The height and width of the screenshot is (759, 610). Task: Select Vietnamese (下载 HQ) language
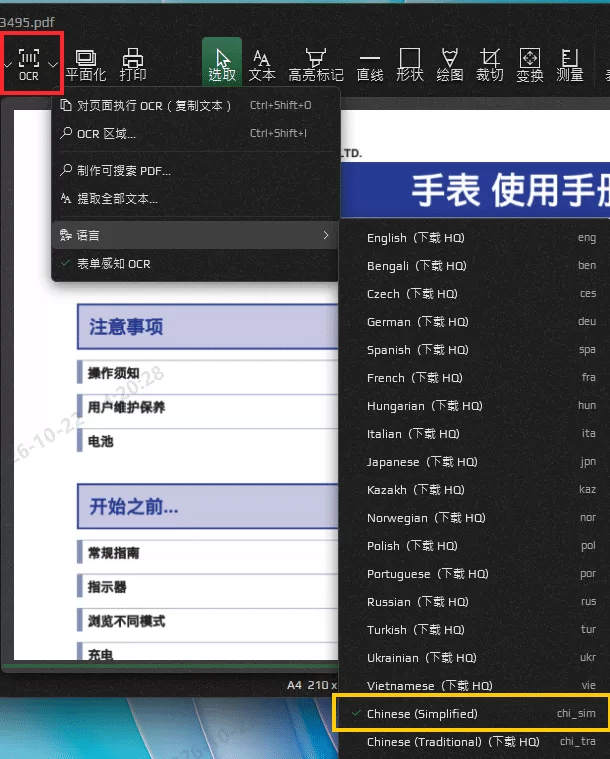(x=474, y=686)
